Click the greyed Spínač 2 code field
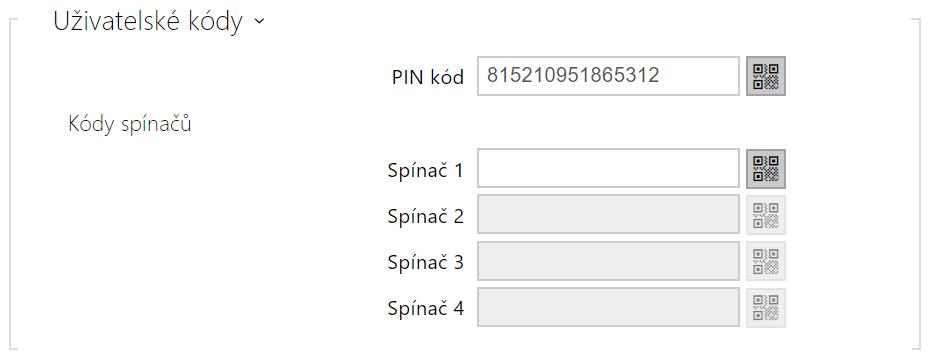The image size is (928, 363). 608,215
